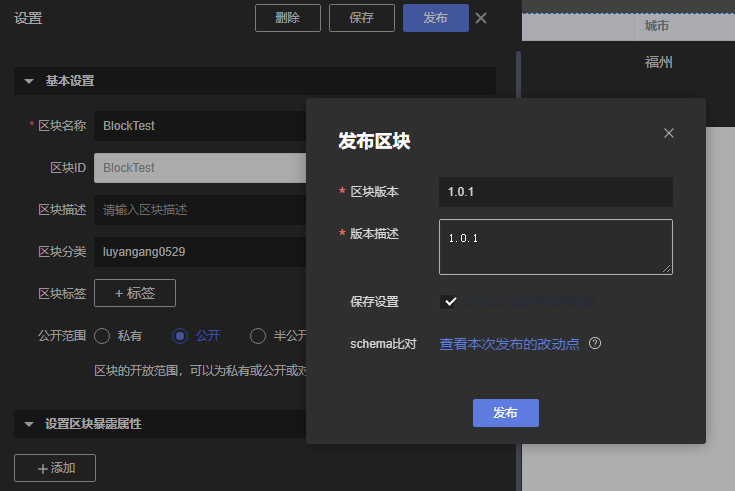This screenshot has width=735, height=491.
Task: Focus the 区块版本 input field
Action: (x=555, y=192)
